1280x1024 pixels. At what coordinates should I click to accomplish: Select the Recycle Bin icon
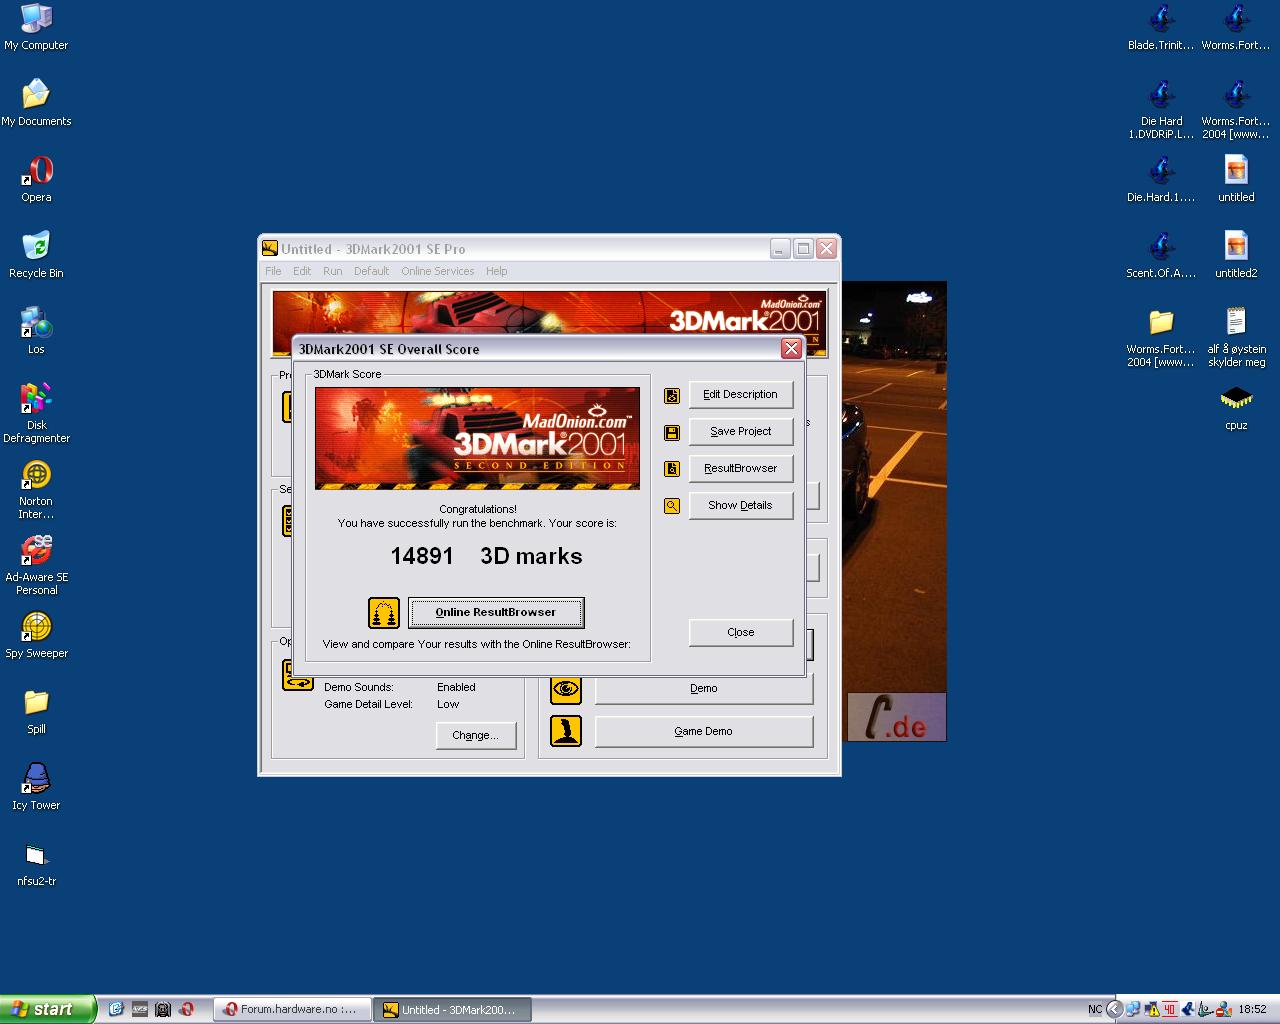[36, 255]
